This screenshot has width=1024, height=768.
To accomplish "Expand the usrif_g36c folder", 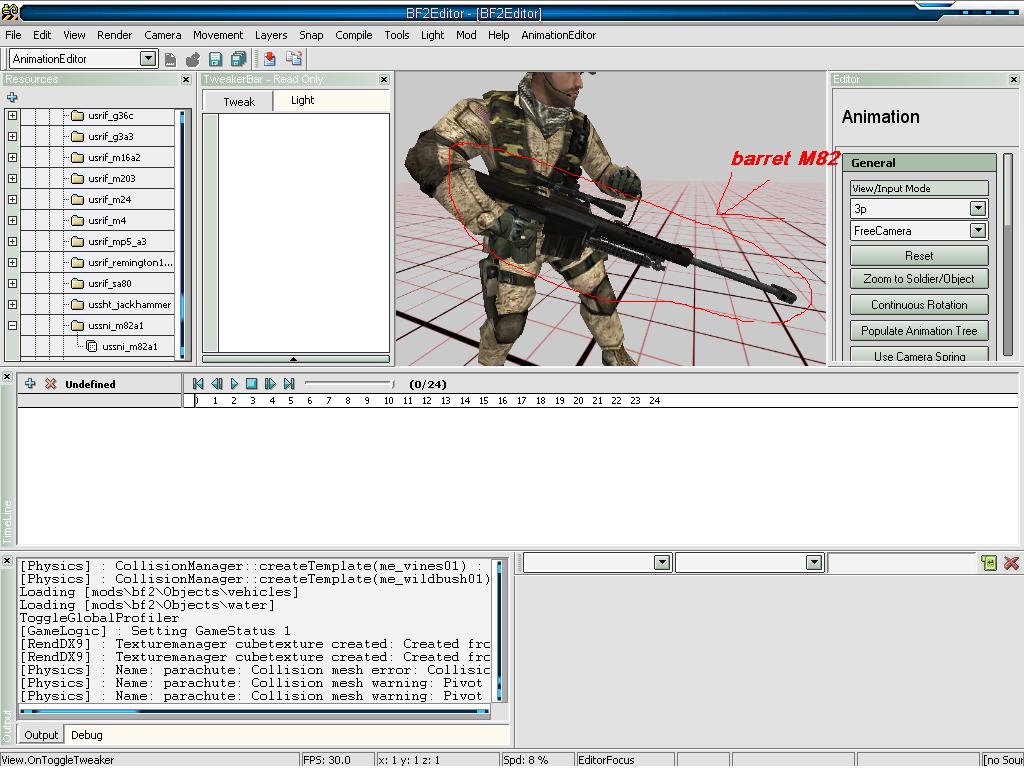I will (12, 116).
